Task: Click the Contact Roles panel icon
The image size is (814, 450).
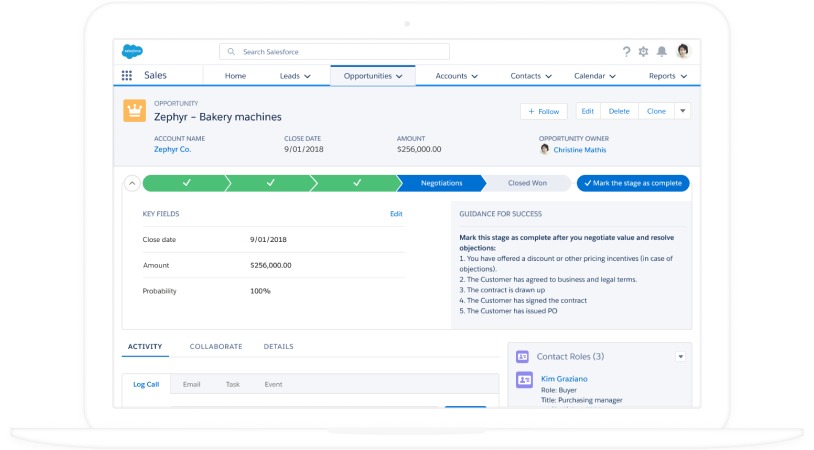Action: coord(522,356)
